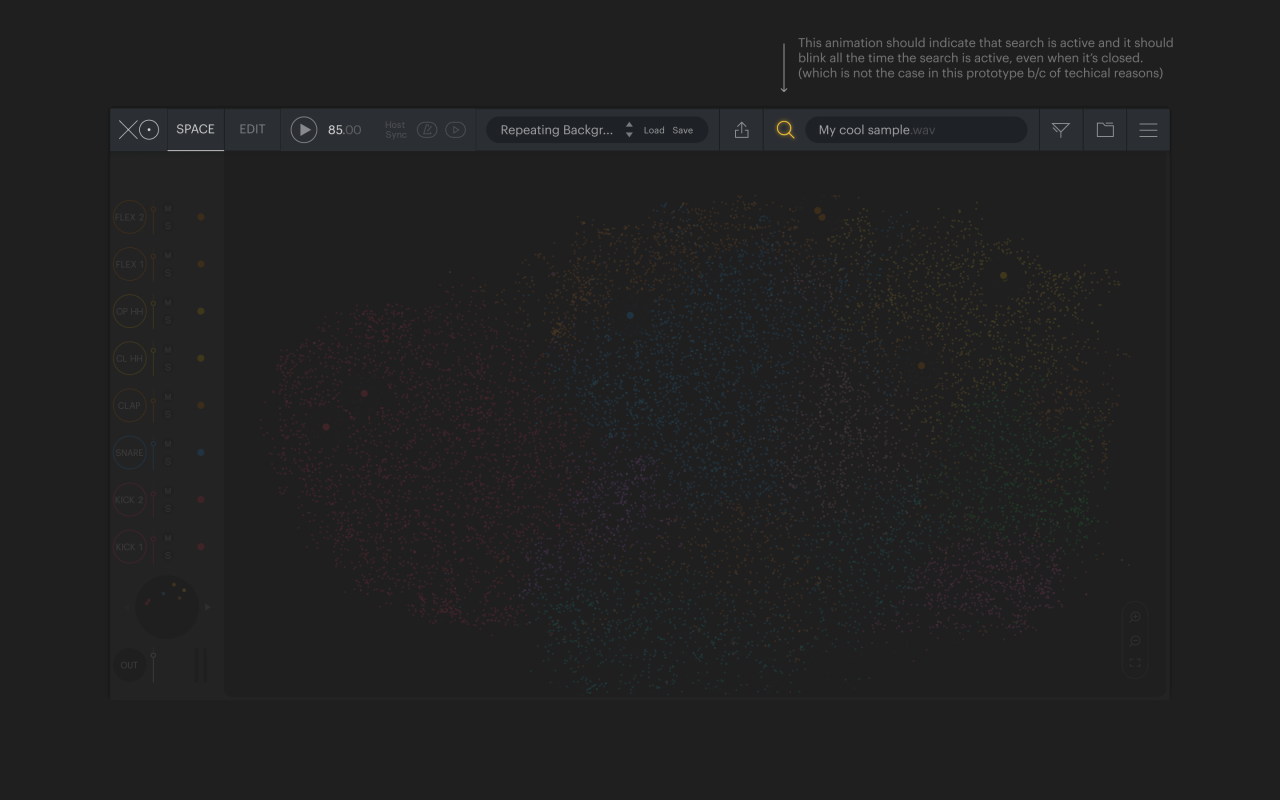Viewport: 1280px width, 800px height.
Task: Solo the SNARE channel
Action: pos(168,462)
